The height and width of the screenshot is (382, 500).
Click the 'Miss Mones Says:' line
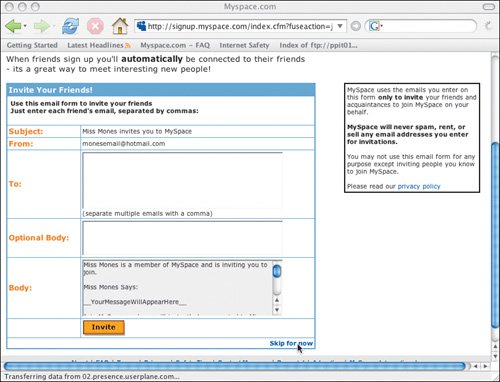110,287
